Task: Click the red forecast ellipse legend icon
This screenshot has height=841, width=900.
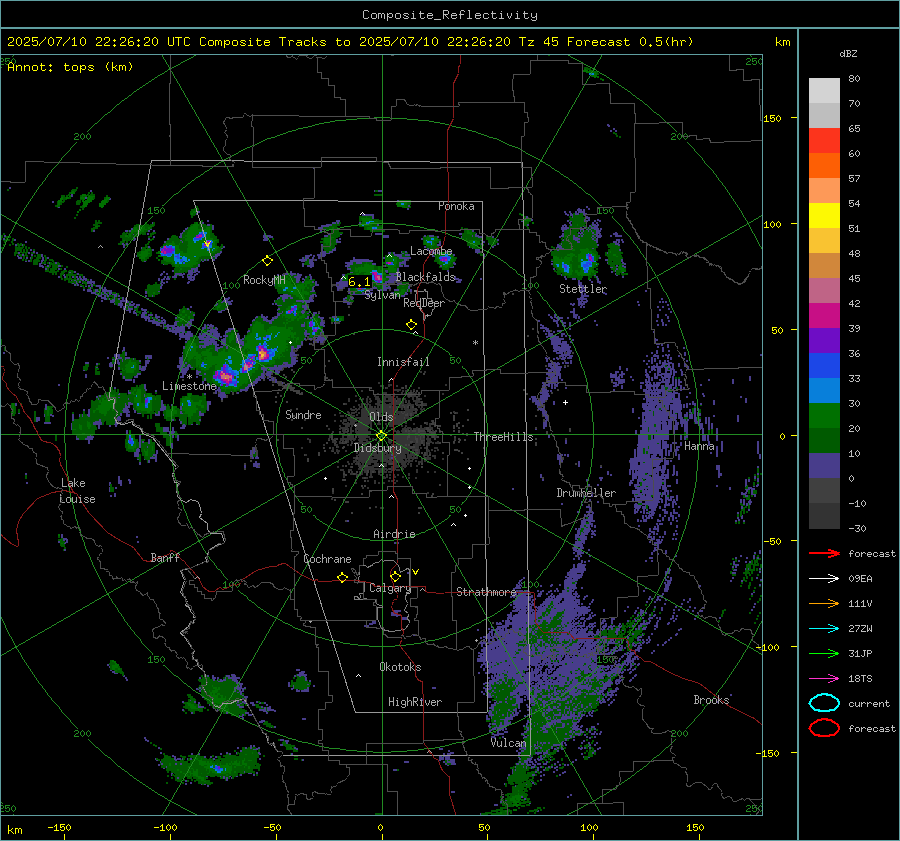Action: tap(824, 728)
